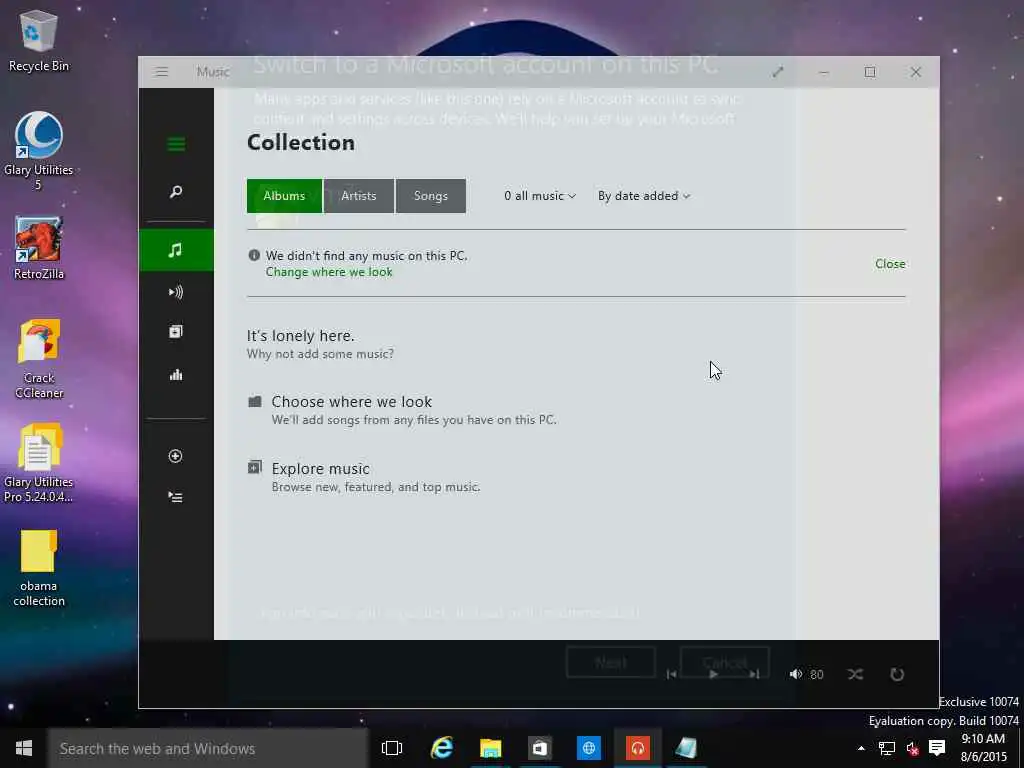This screenshot has height=768, width=1024.
Task: Open search from the sidebar magnifier icon
Action: 176,192
